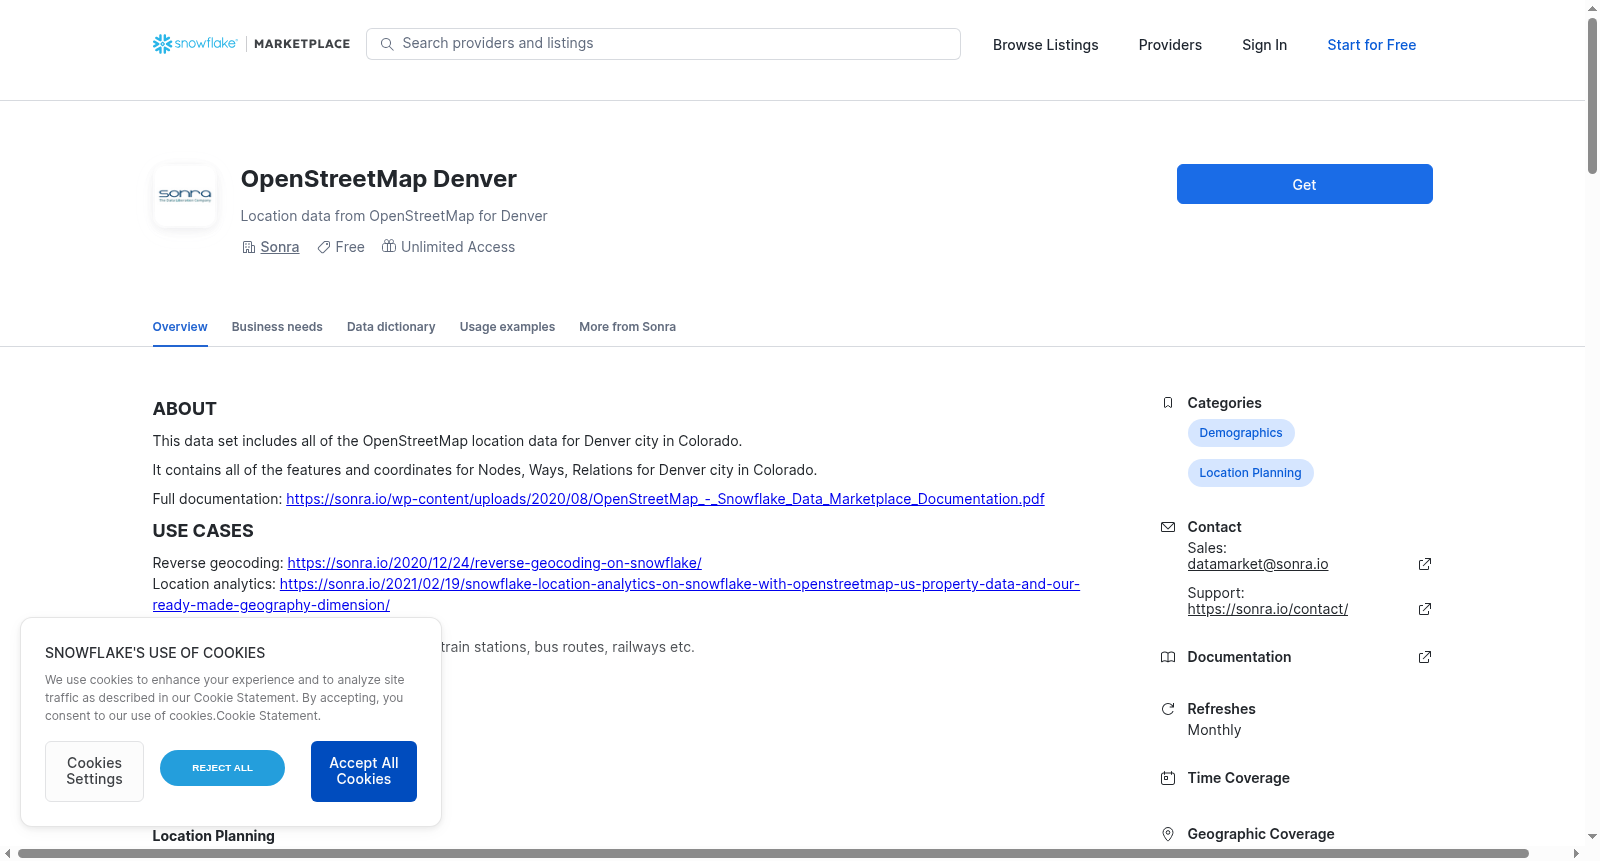1600x861 pixels.
Task: Open the reverse geocoding article link
Action: (494, 563)
